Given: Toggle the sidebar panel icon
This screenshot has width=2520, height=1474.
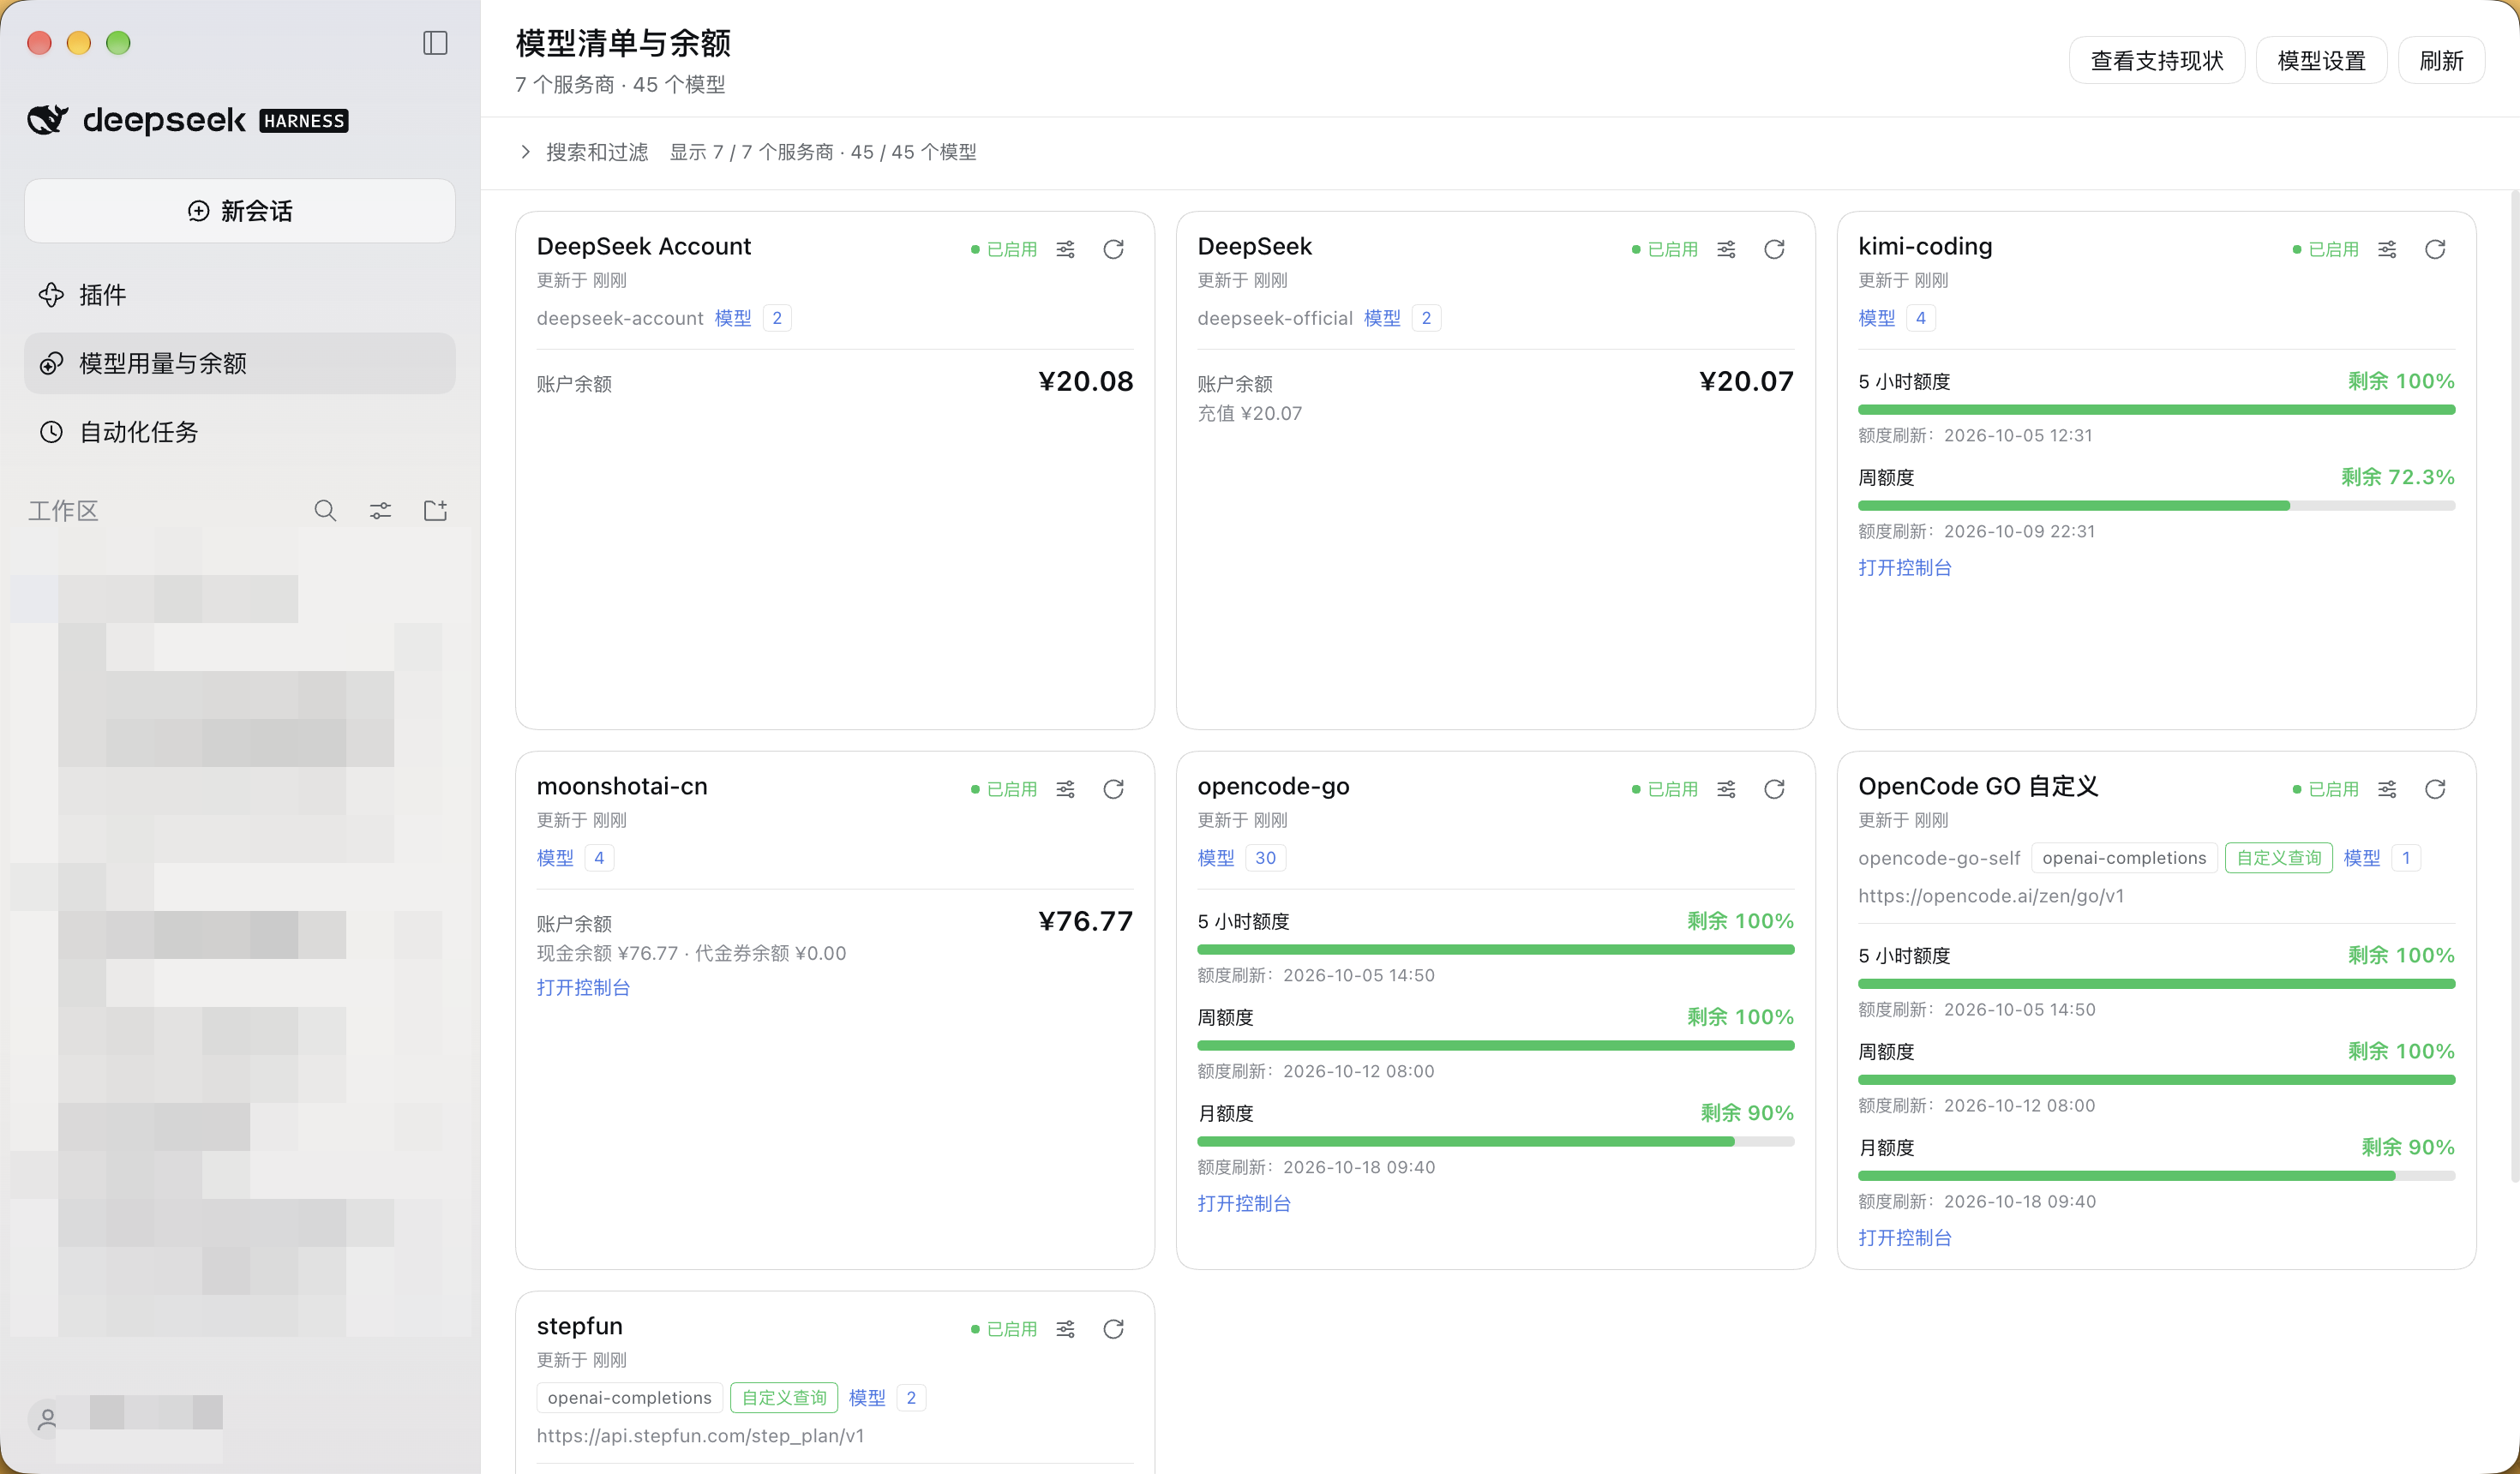Looking at the screenshot, I should click(435, 43).
